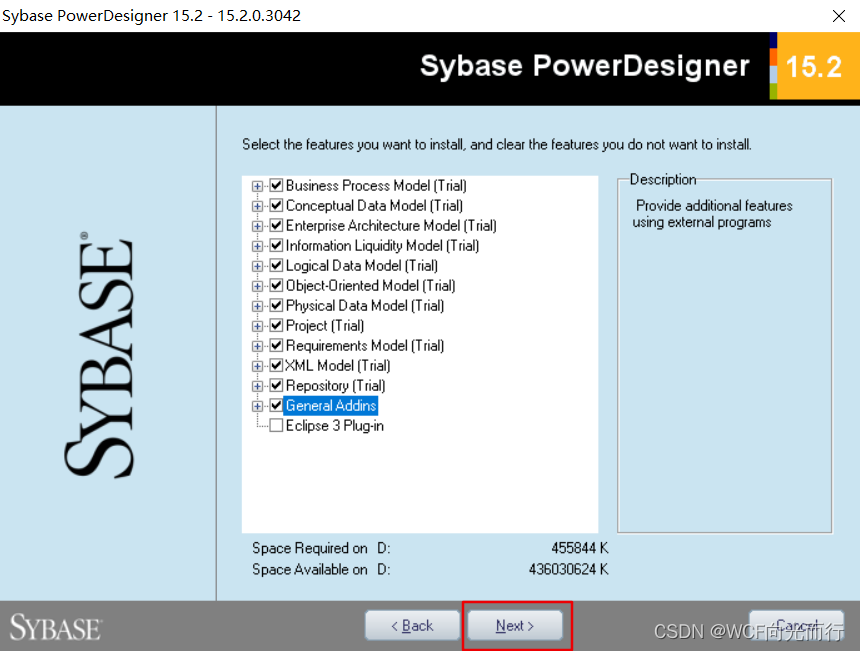Enable the Eclipse 3 Plug-in checkbox
This screenshot has height=651, width=860.
point(275,425)
